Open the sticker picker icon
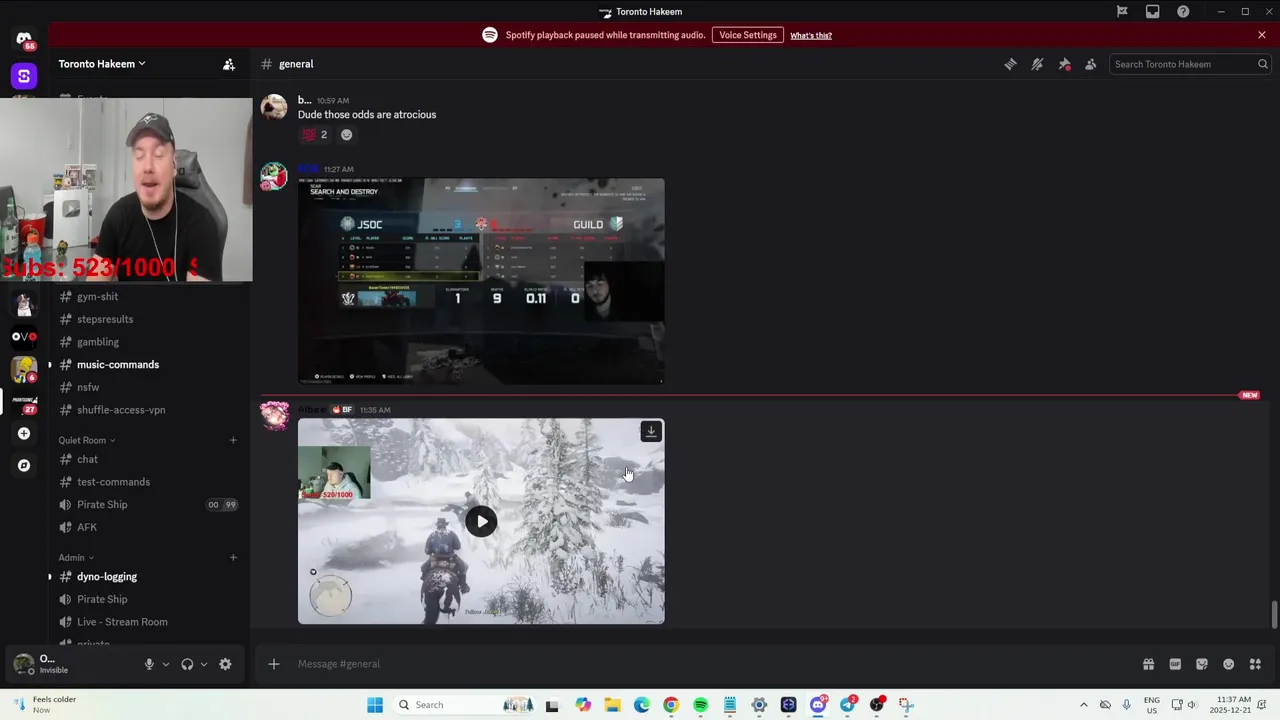The height and width of the screenshot is (720, 1280). point(1202,664)
